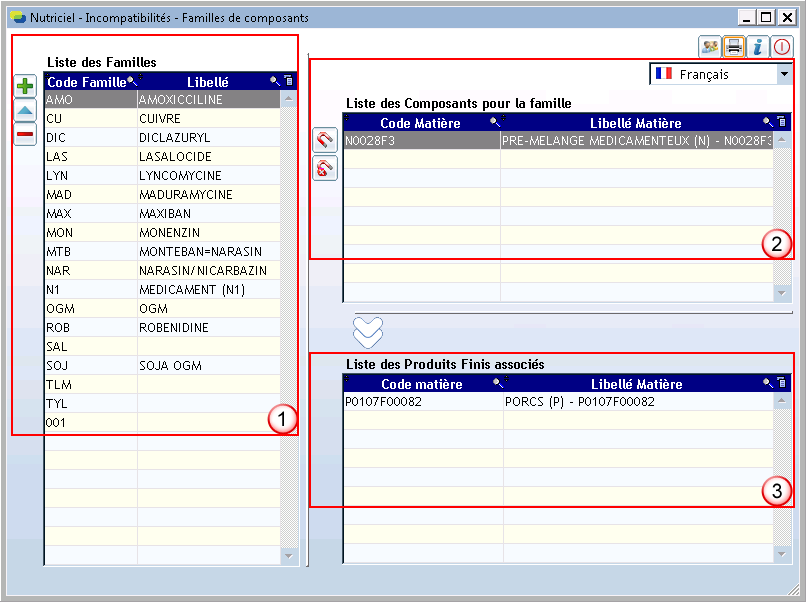Sort by Code Famille column header

coord(86,82)
